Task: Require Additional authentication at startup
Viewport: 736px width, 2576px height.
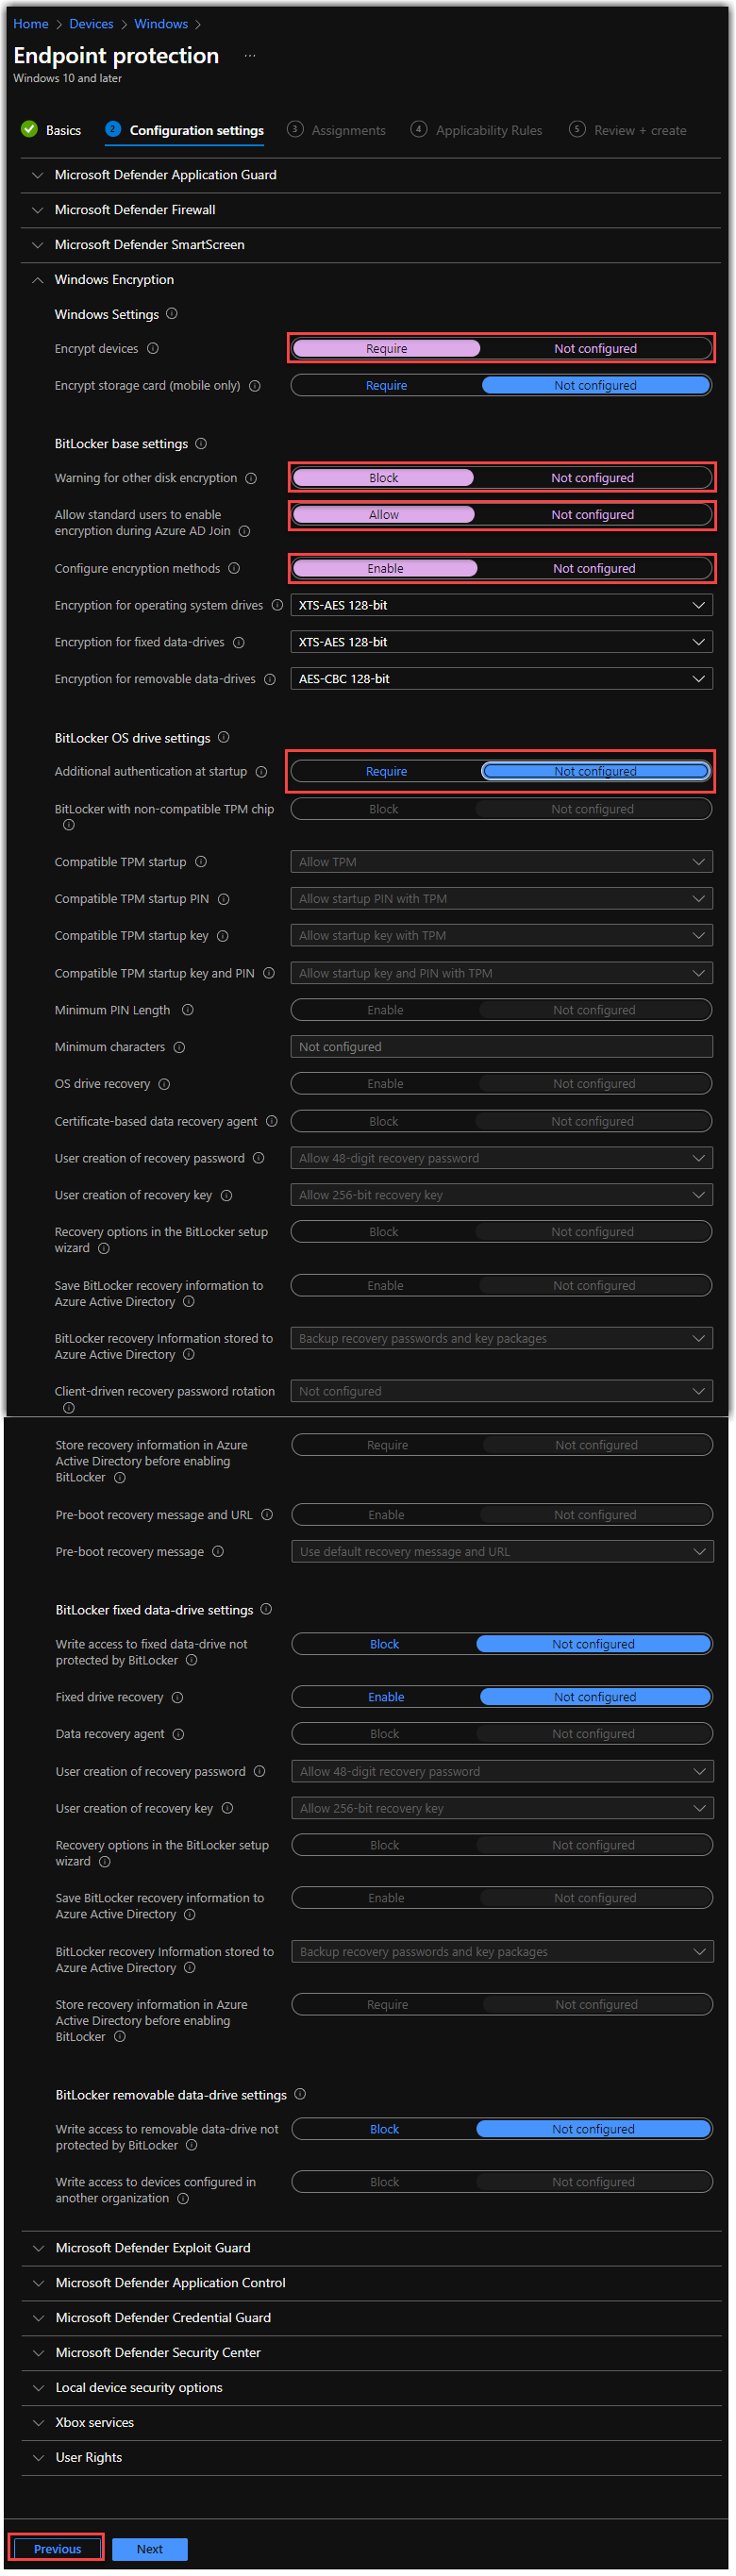Action: (387, 772)
